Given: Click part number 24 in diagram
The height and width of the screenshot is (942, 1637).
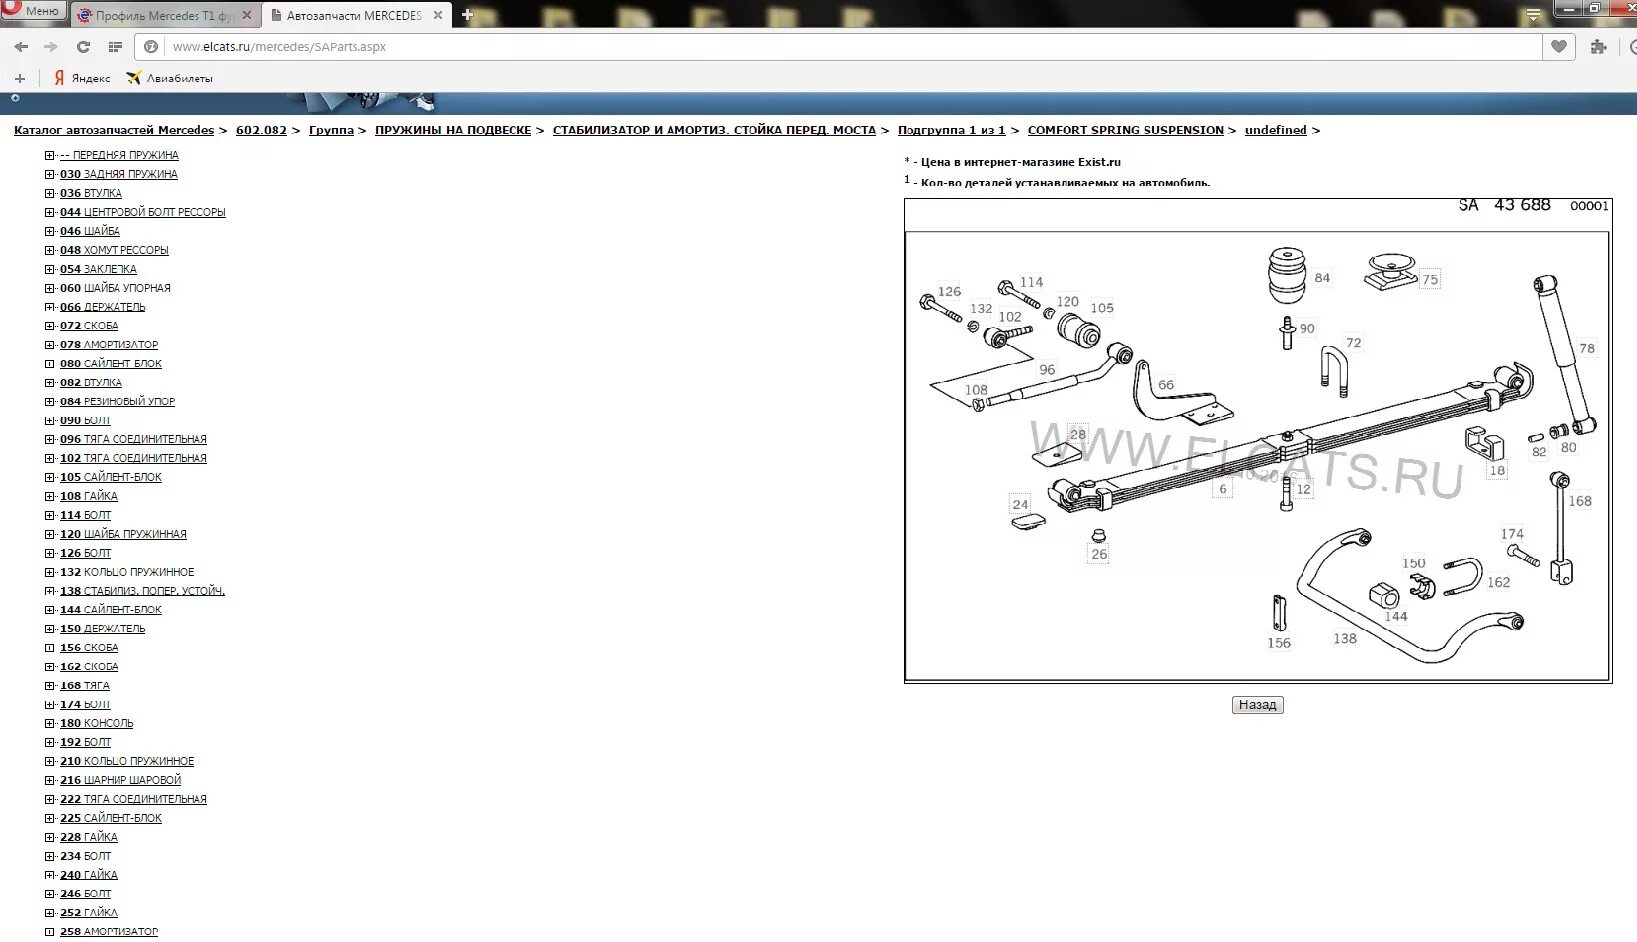Looking at the screenshot, I should point(1020,504).
